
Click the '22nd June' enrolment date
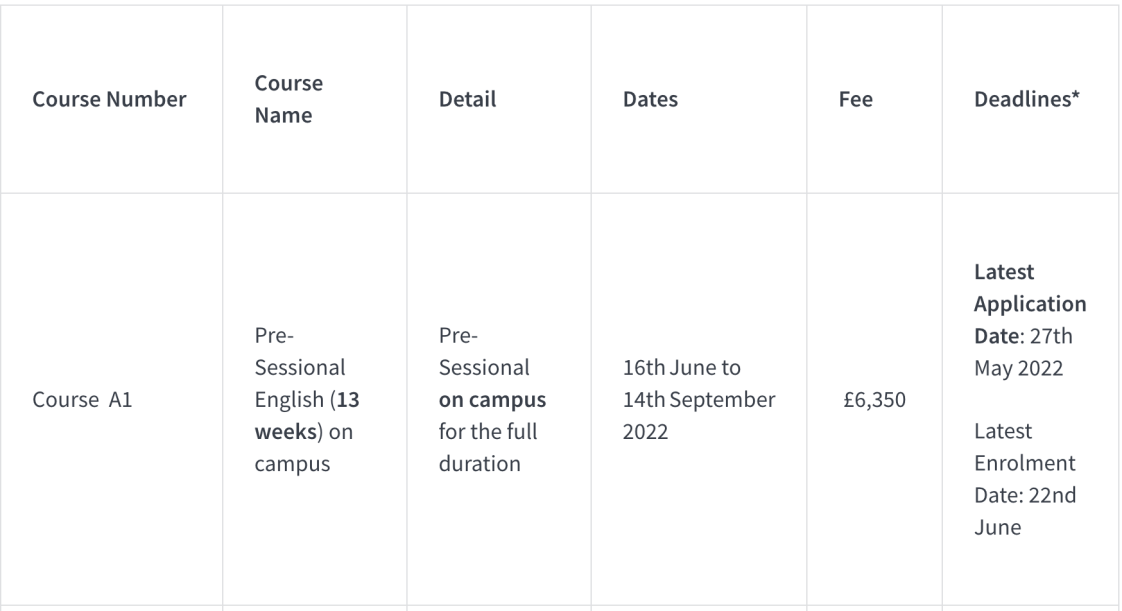coord(1025,511)
